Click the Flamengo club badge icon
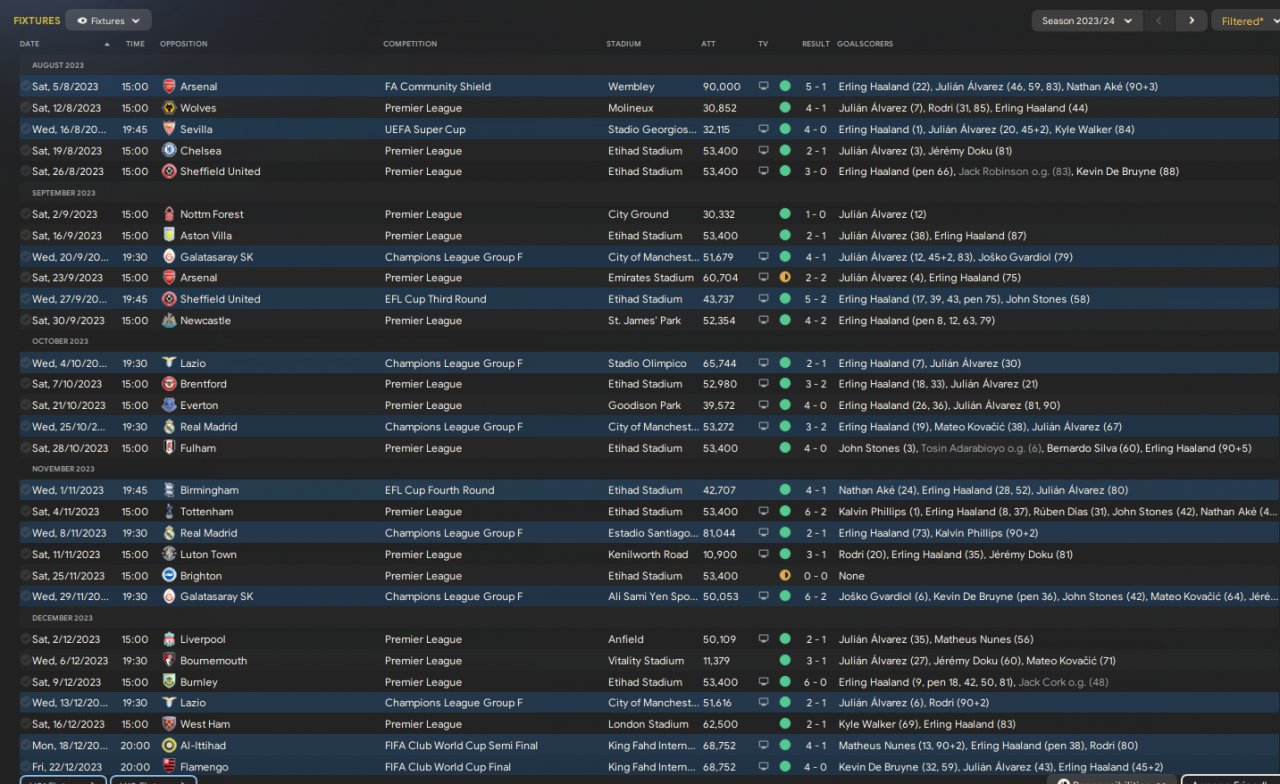The image size is (1280, 784). coord(169,767)
